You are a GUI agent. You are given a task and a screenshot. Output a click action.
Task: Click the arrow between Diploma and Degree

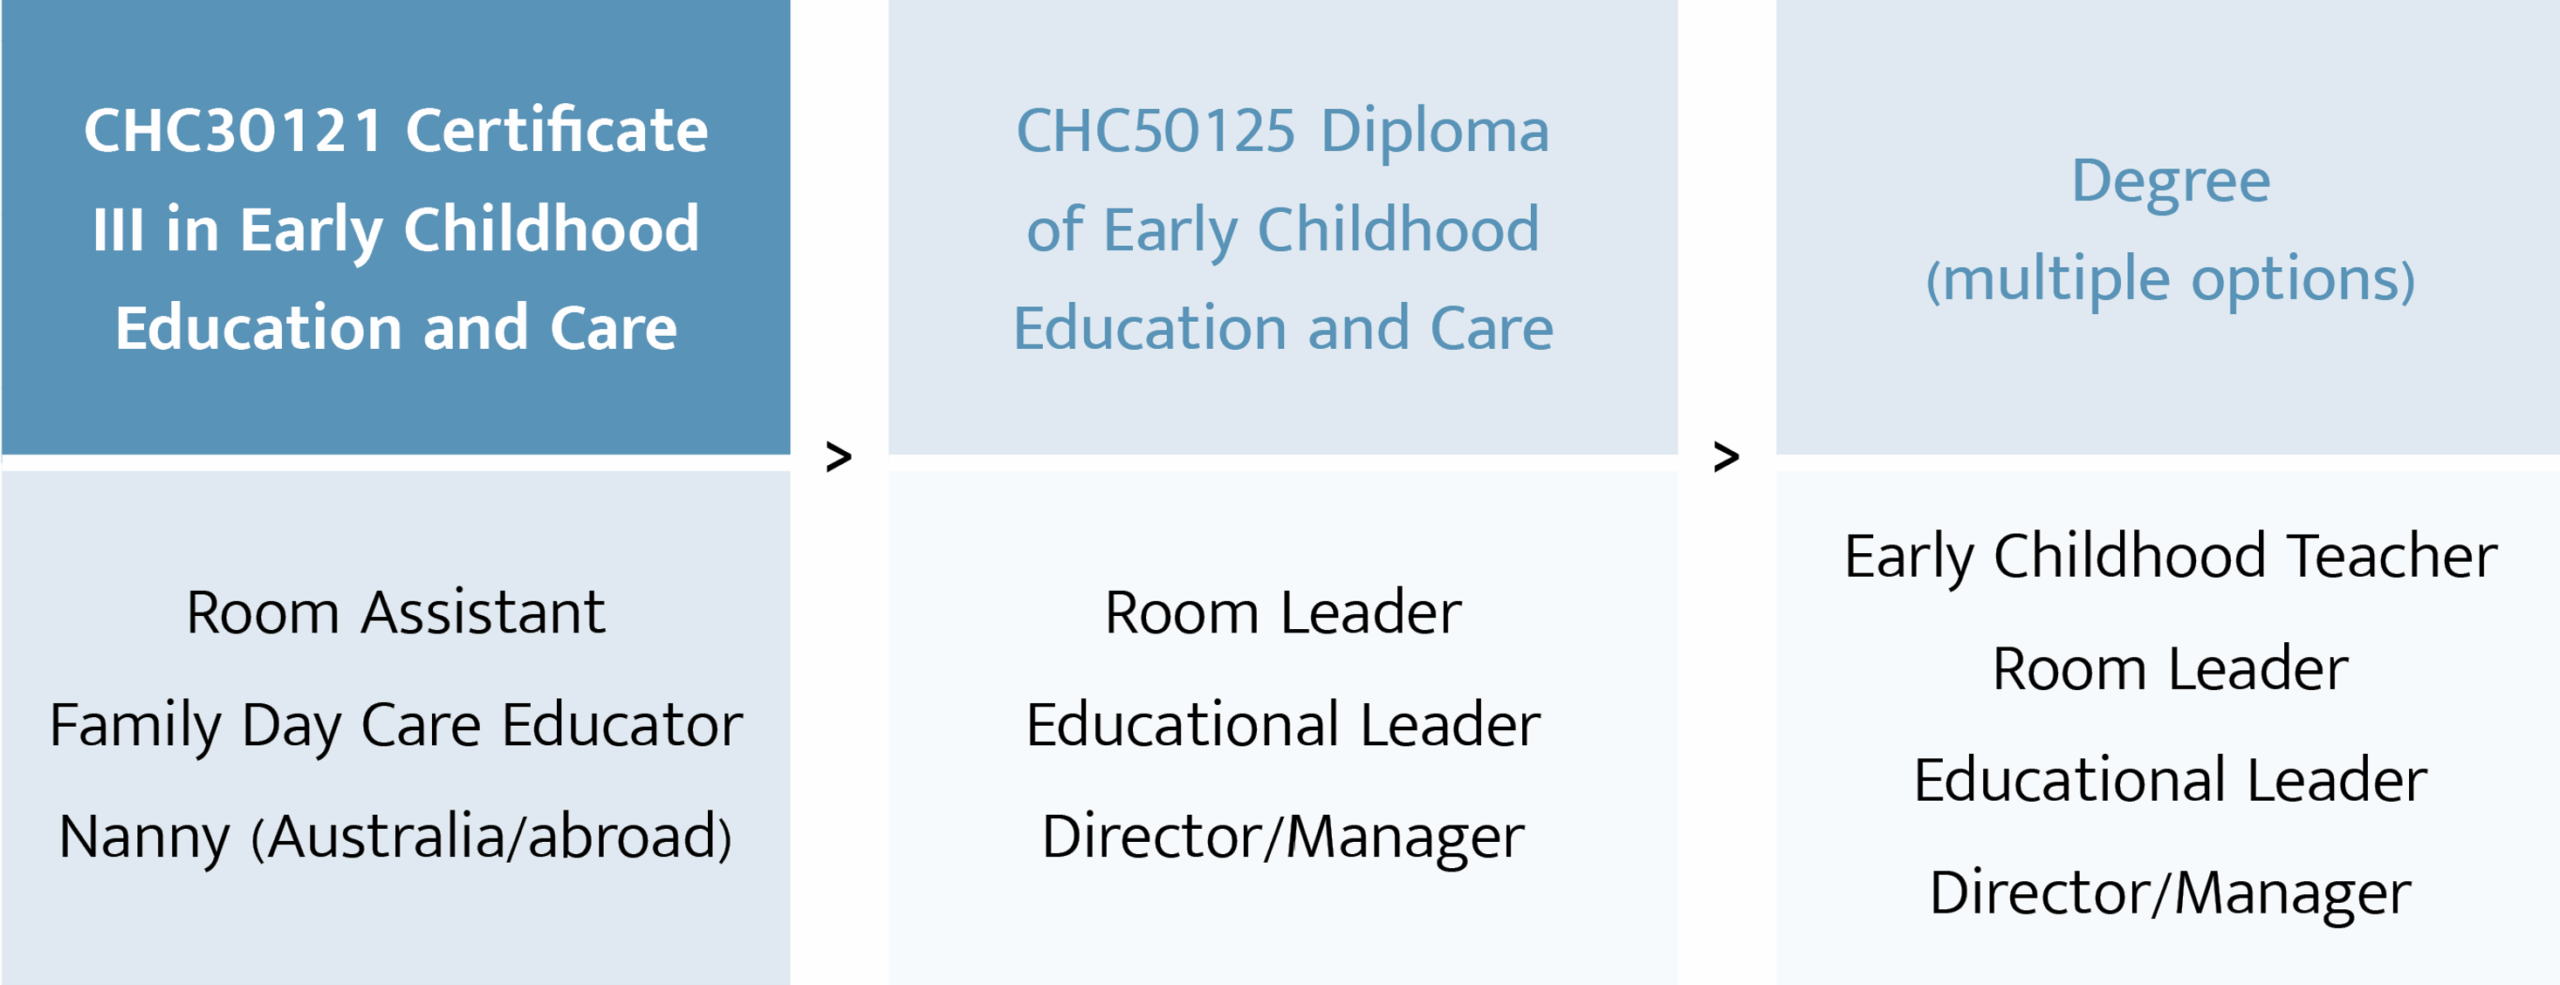point(1726,457)
